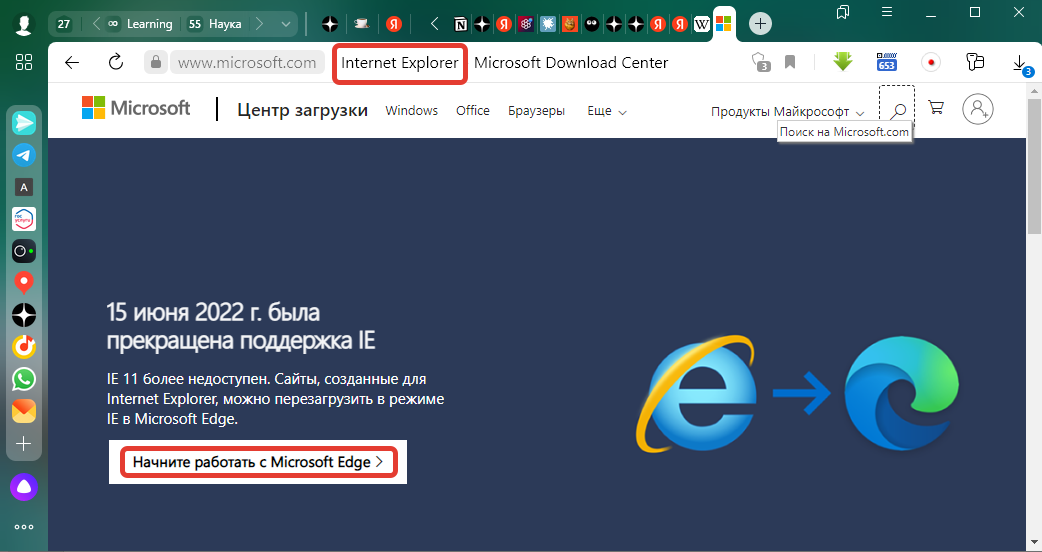Image resolution: width=1042 pixels, height=552 pixels.
Task: Click the red record dot extension
Action: 931,62
